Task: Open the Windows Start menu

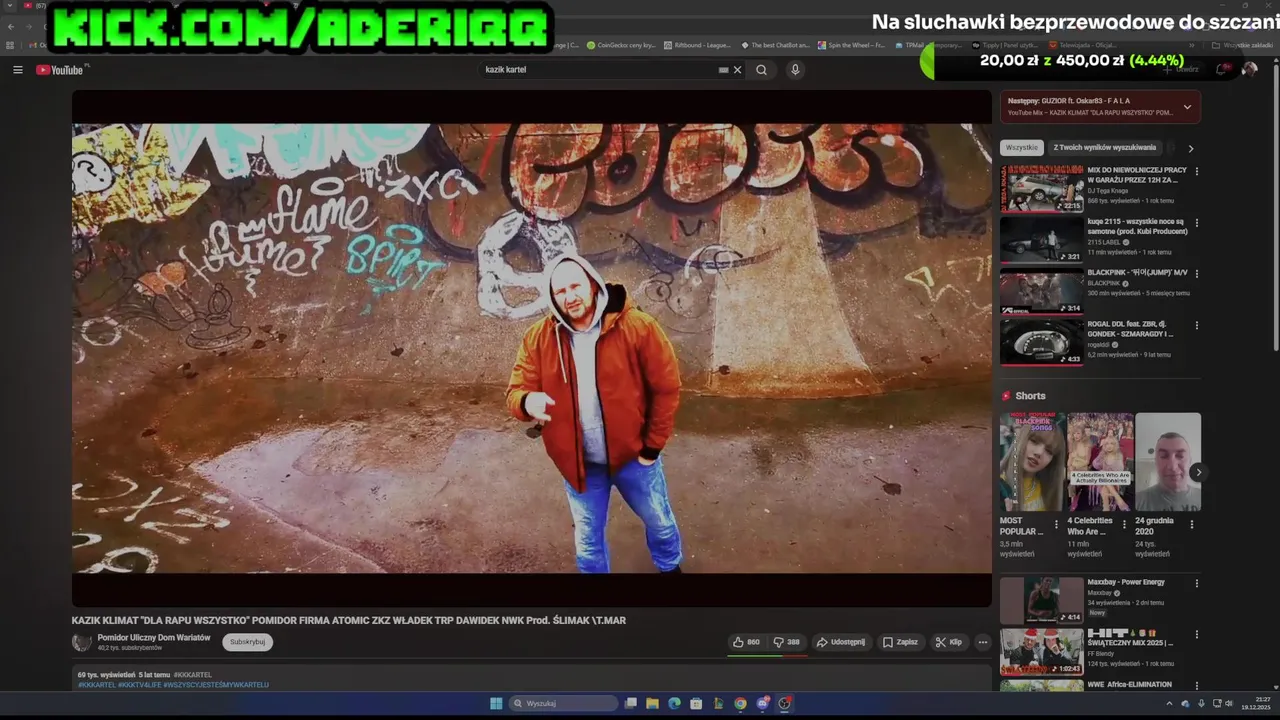Action: (x=496, y=703)
